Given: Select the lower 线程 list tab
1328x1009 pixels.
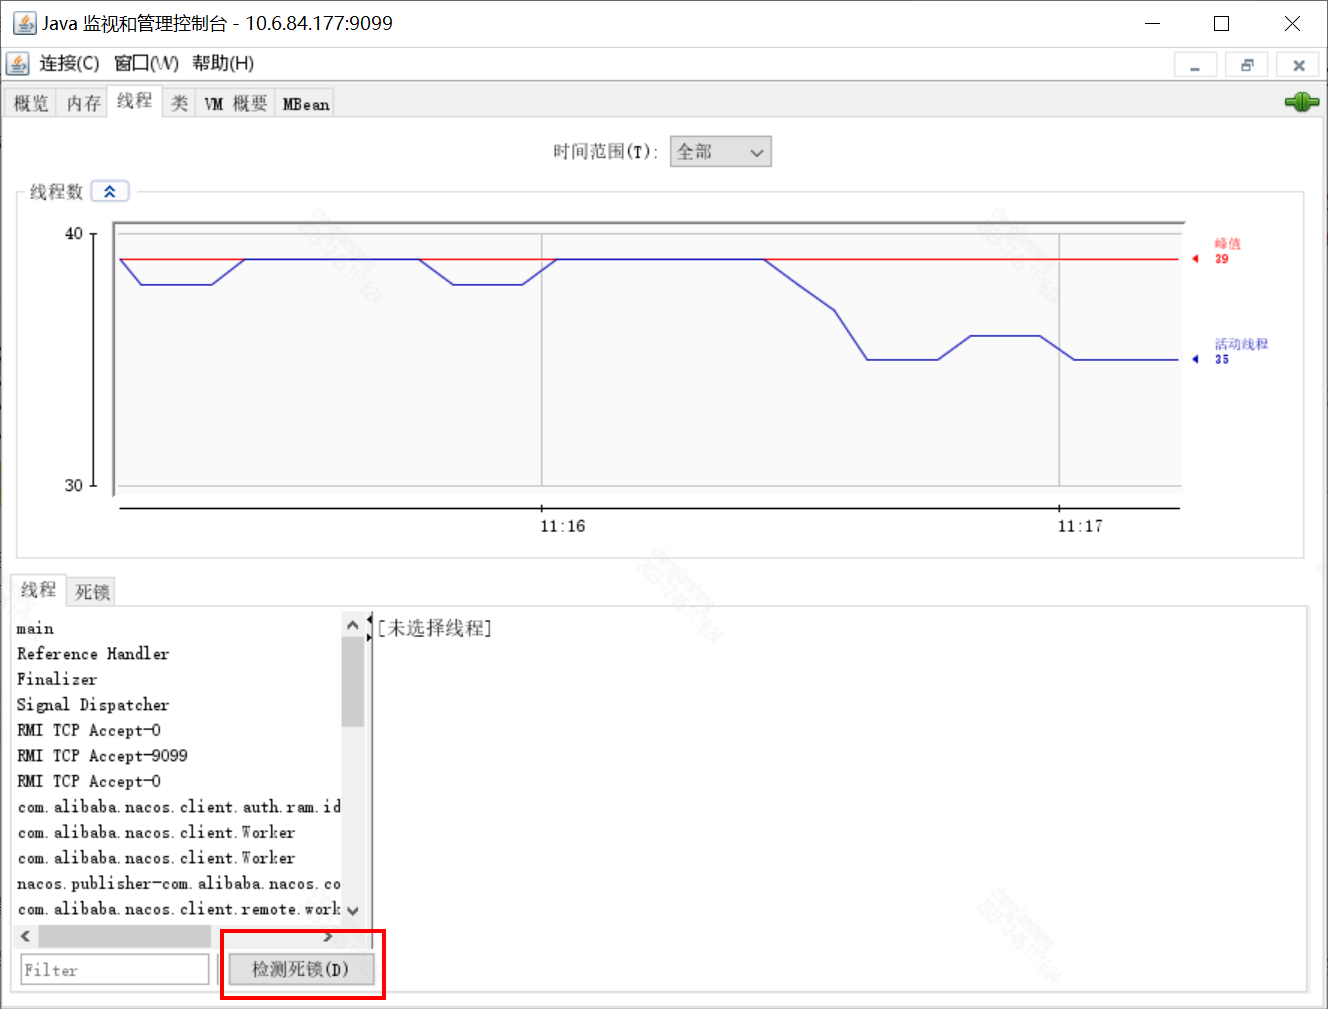Looking at the screenshot, I should pos(39,590).
